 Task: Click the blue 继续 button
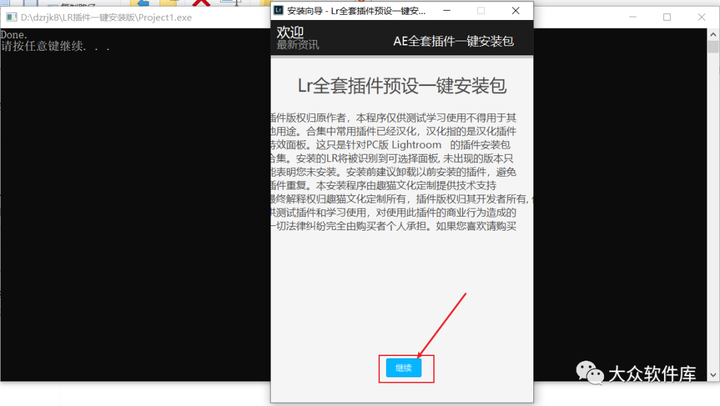click(404, 368)
